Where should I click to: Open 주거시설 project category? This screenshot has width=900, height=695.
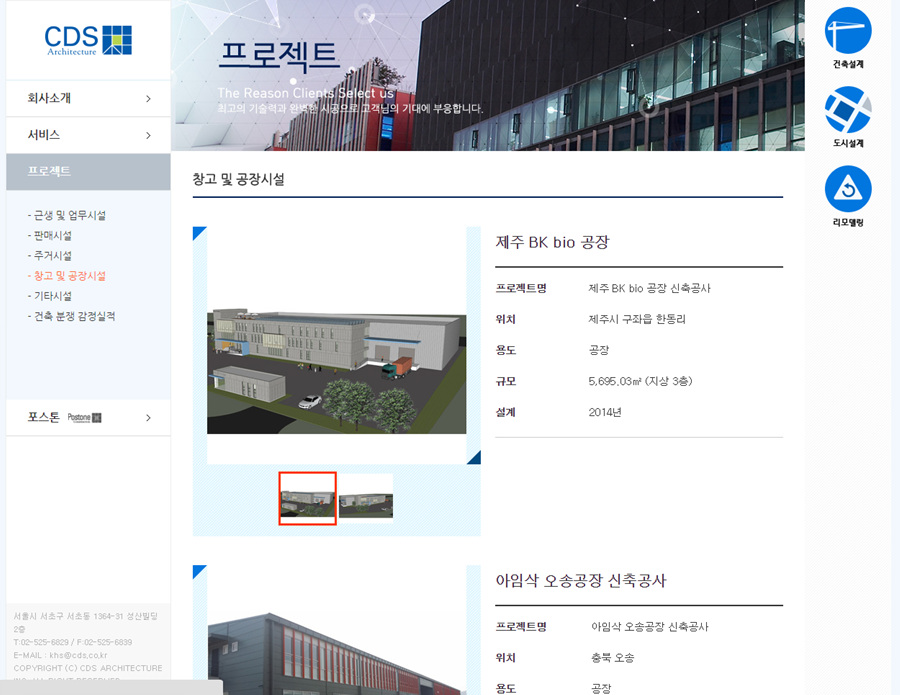(x=50, y=255)
